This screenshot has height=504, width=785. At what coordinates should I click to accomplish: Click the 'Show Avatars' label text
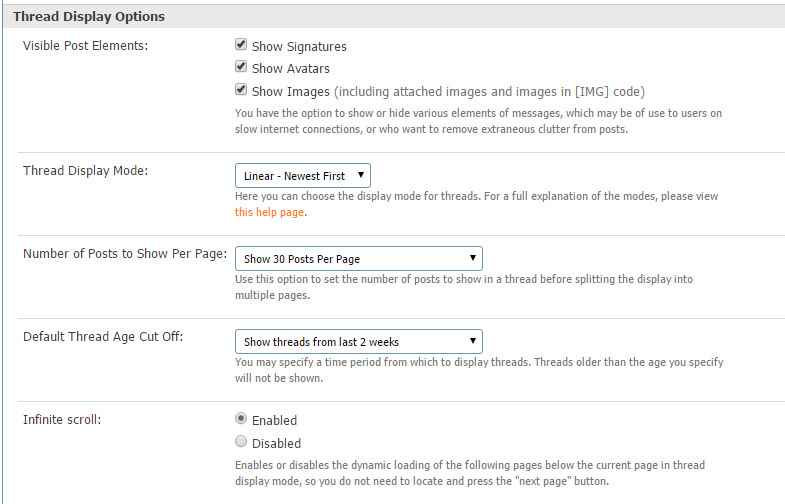tap(291, 69)
